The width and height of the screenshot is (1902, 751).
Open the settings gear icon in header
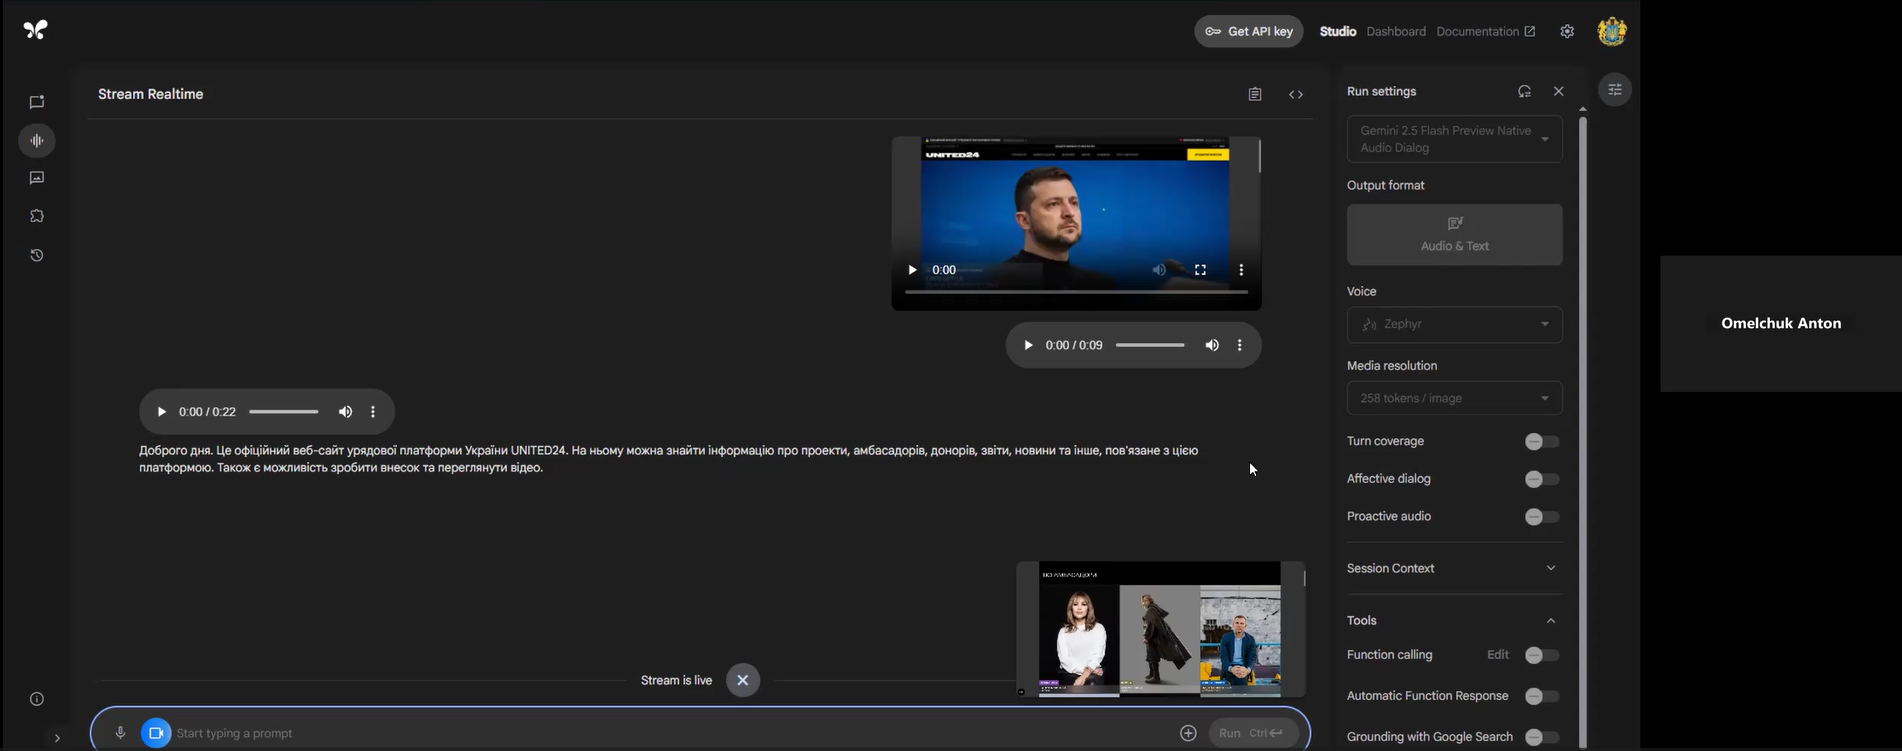[1567, 31]
